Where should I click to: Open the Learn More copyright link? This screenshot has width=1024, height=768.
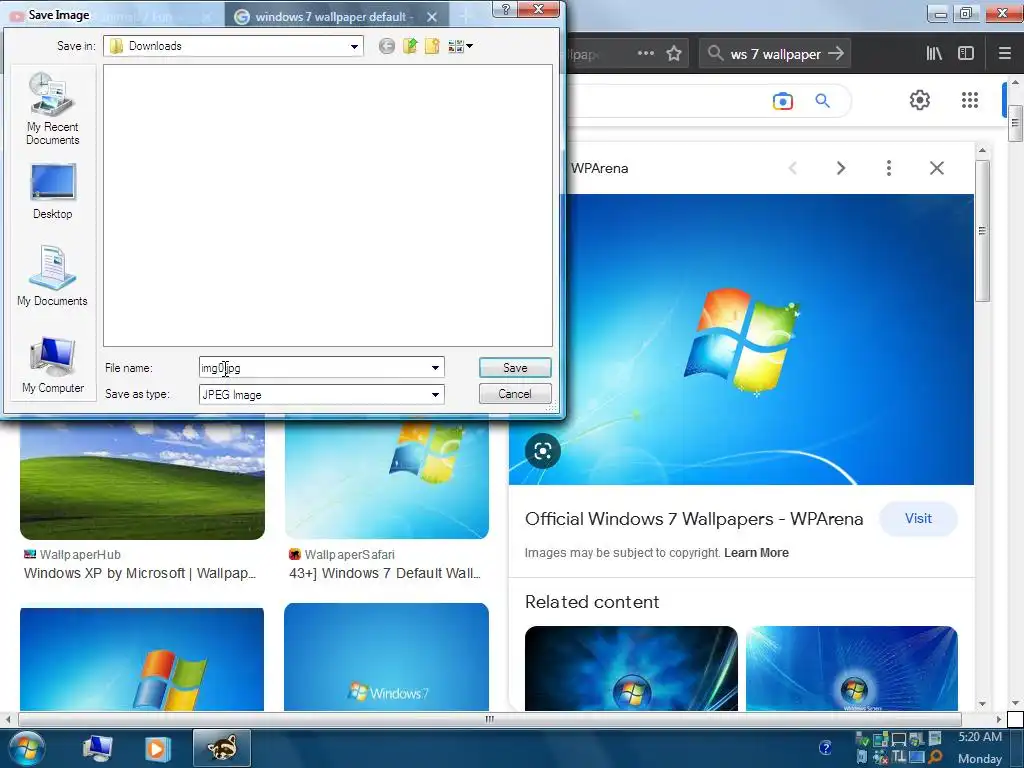click(756, 553)
